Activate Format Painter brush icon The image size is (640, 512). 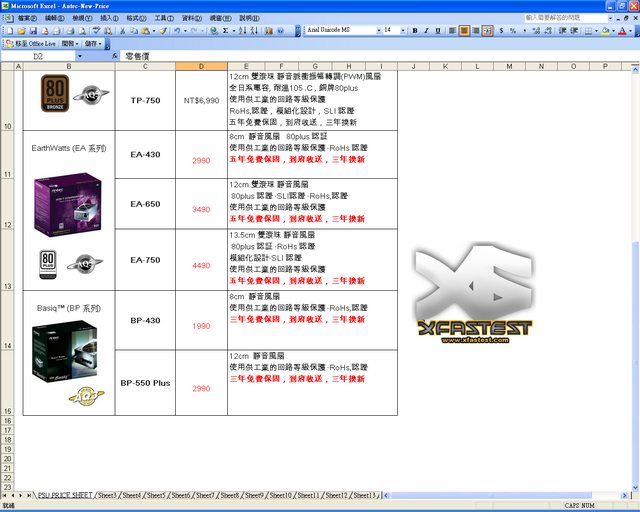163,31
